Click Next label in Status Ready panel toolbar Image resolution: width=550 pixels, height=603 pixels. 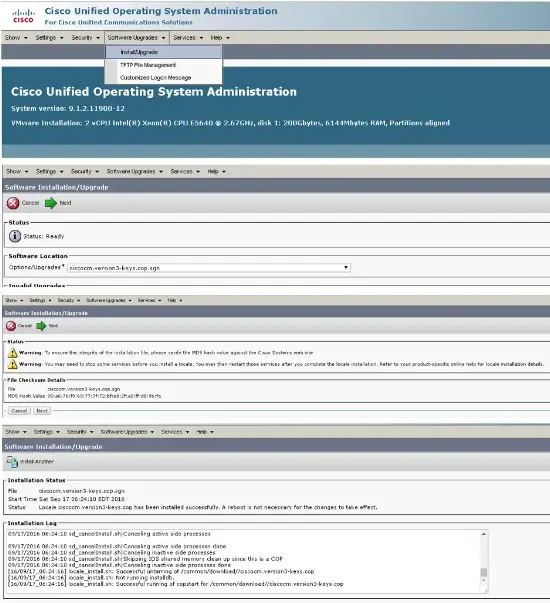[x=65, y=203]
